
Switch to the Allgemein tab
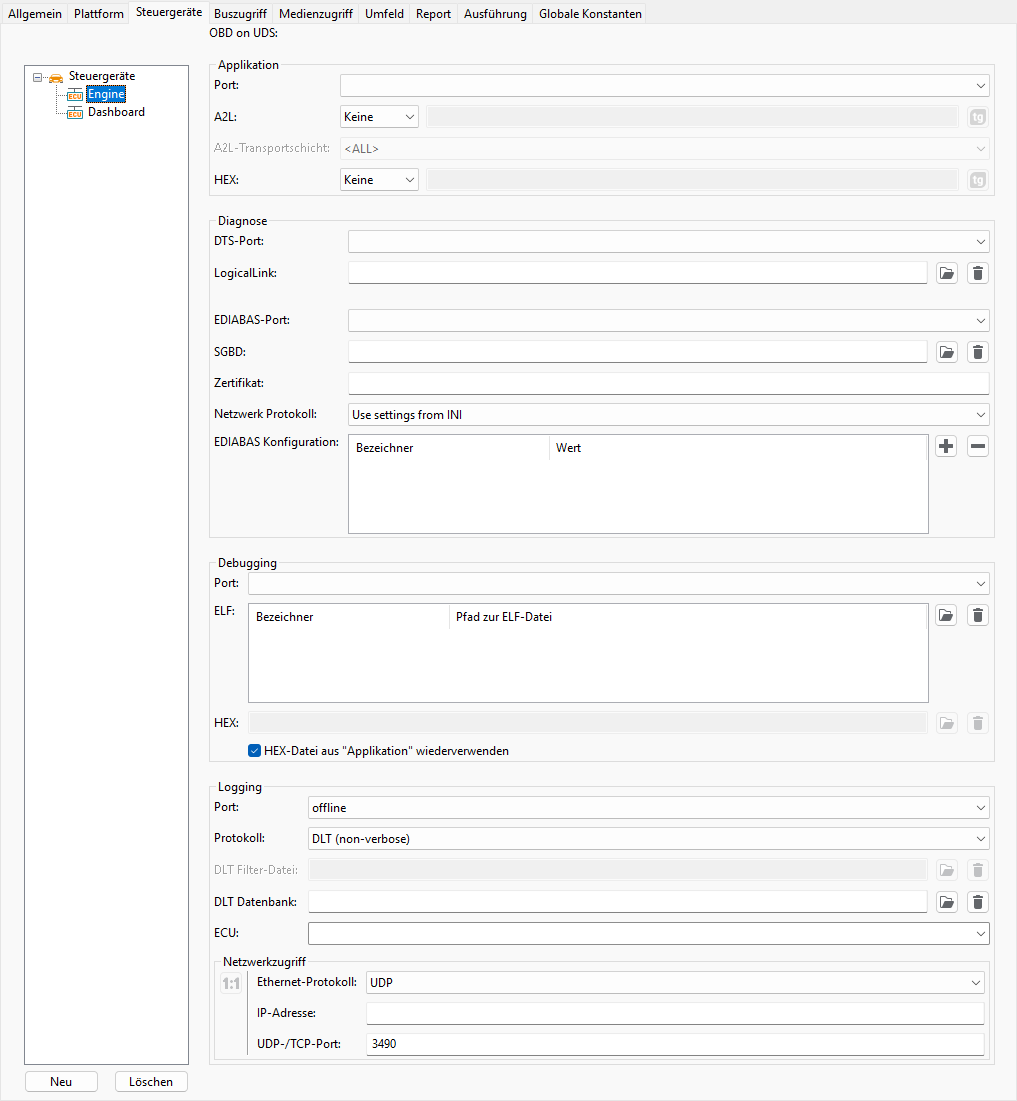[35, 14]
